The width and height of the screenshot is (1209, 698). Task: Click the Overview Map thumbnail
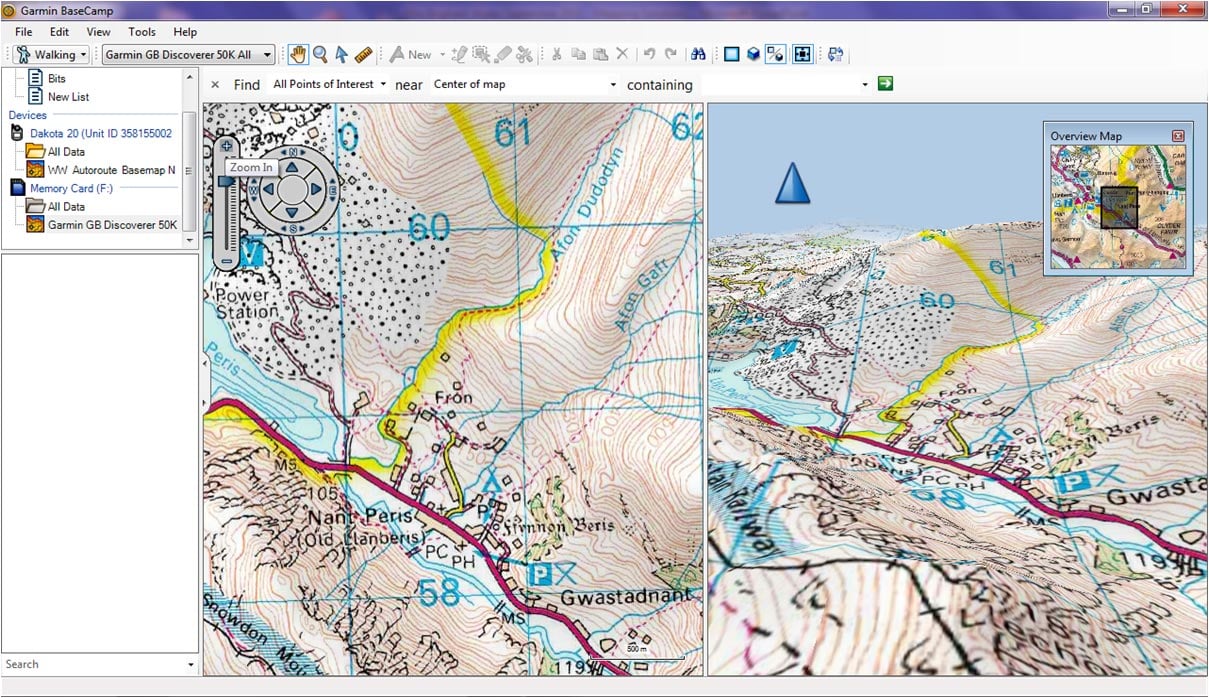click(1118, 207)
